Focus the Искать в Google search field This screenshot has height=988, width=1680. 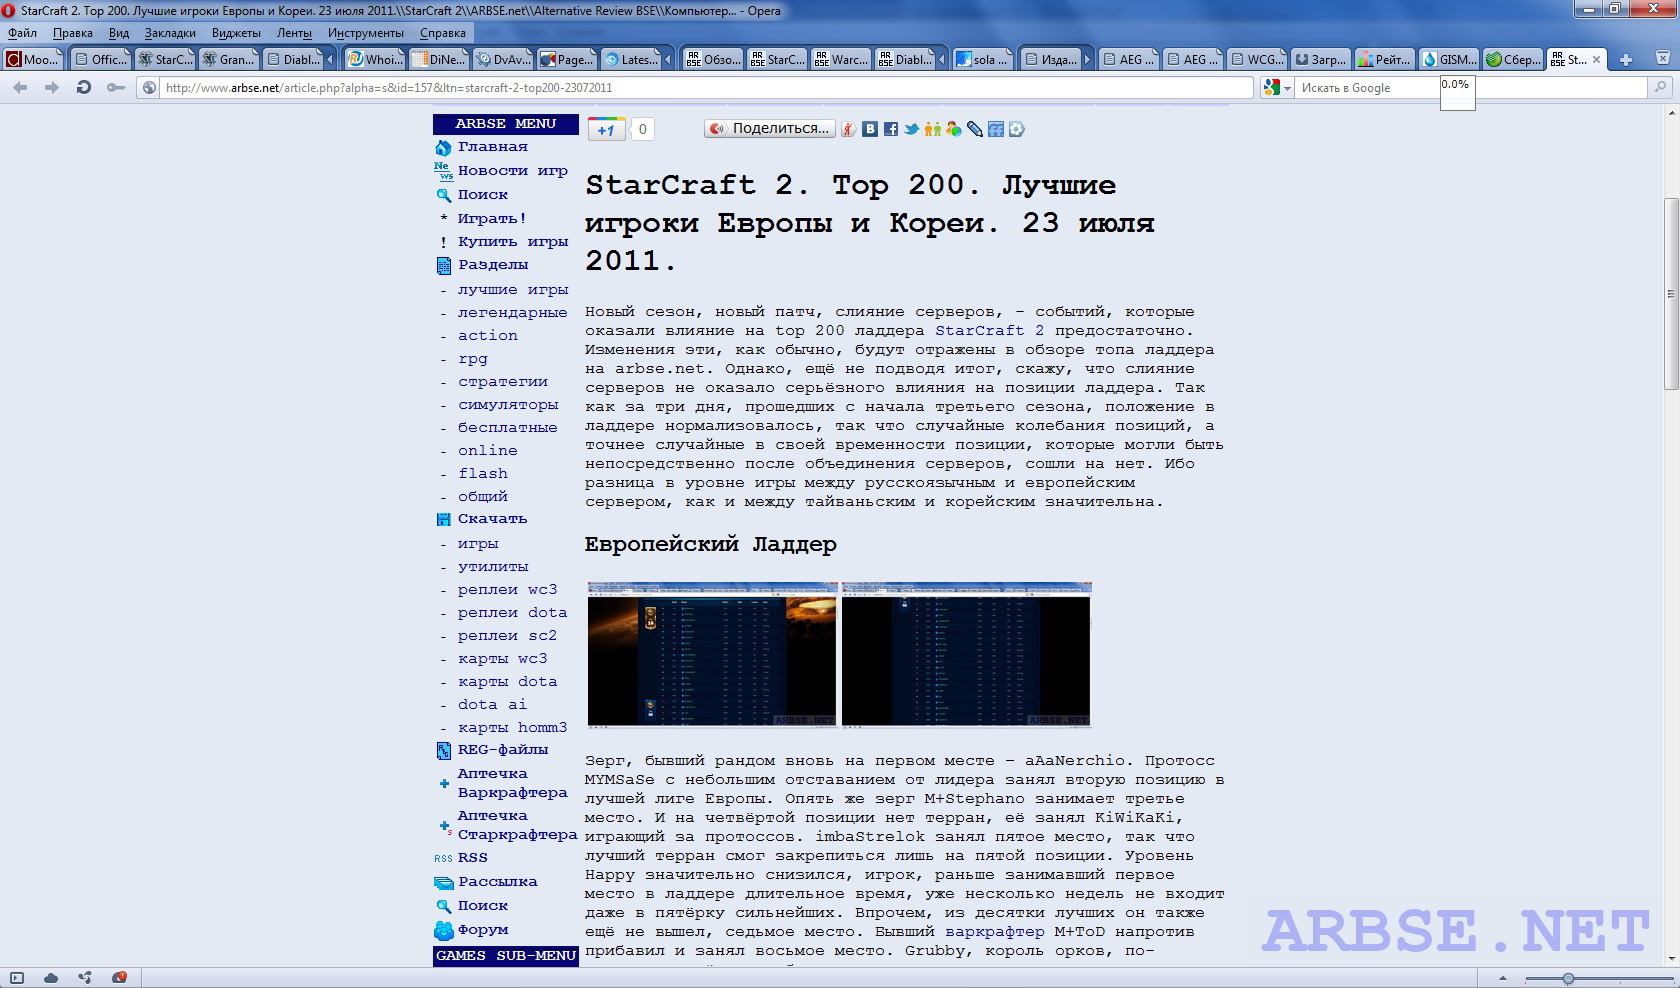point(1471,88)
